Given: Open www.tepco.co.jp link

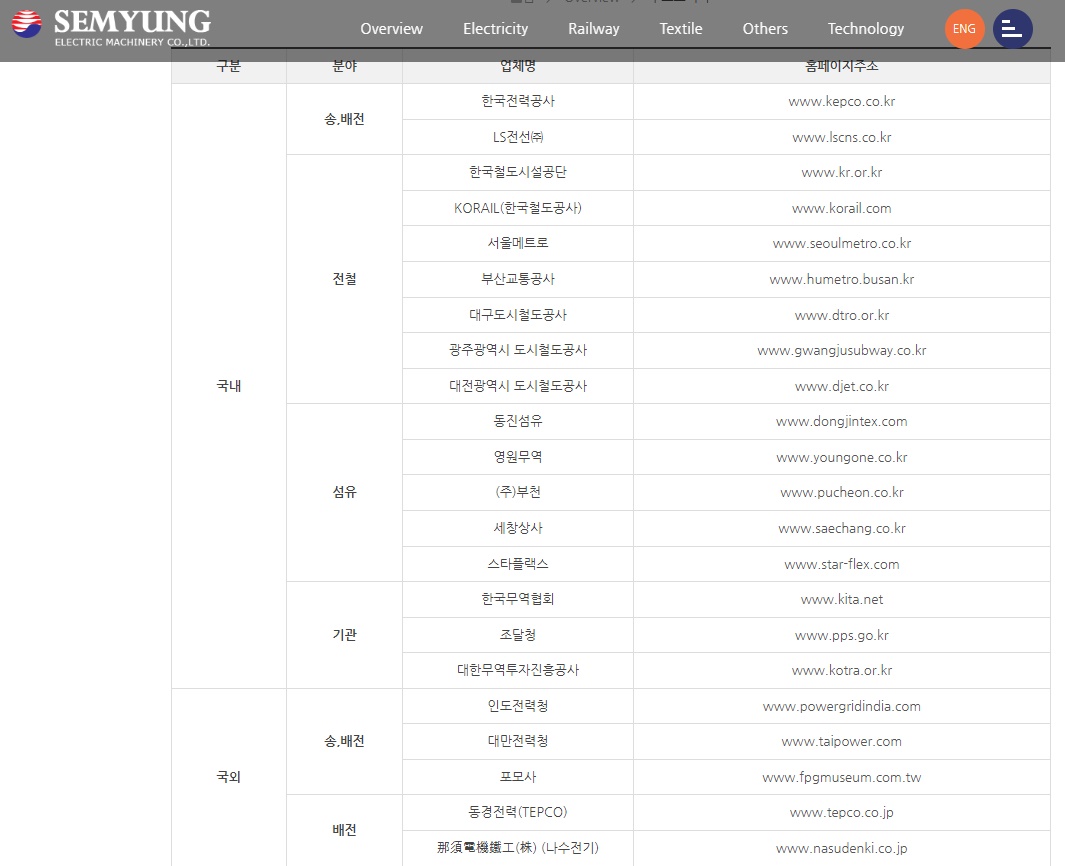Looking at the screenshot, I should [842, 812].
